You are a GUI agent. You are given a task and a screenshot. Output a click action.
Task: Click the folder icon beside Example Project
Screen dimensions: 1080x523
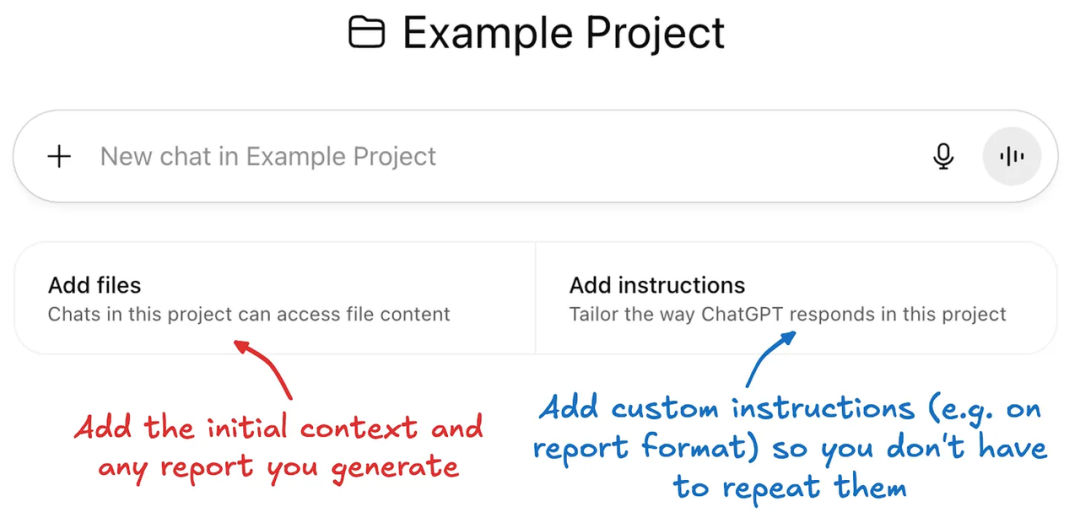(x=366, y=32)
